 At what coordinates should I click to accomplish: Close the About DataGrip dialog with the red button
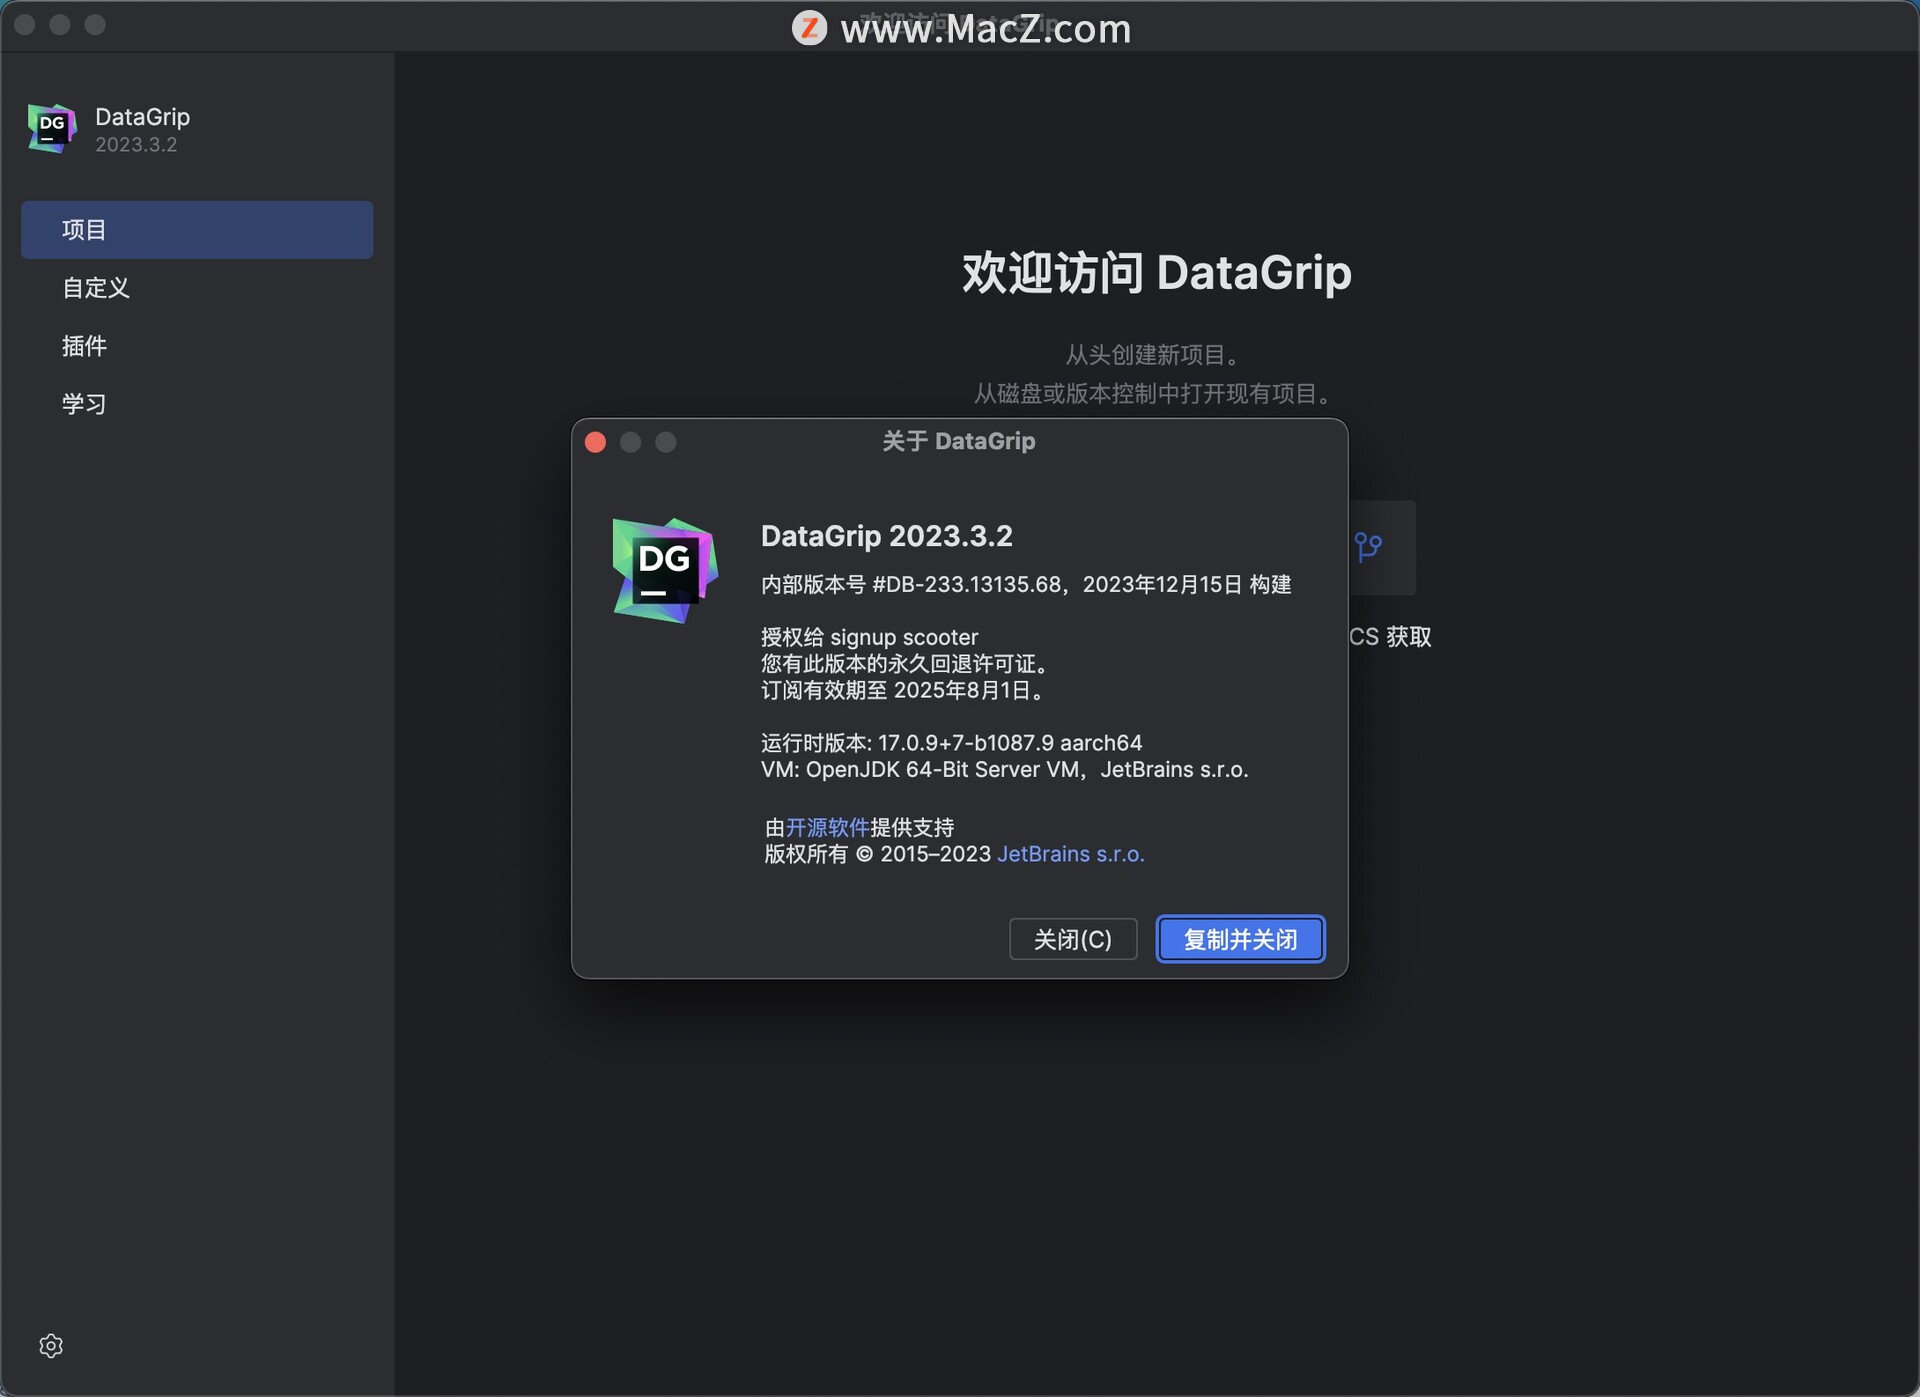(595, 442)
